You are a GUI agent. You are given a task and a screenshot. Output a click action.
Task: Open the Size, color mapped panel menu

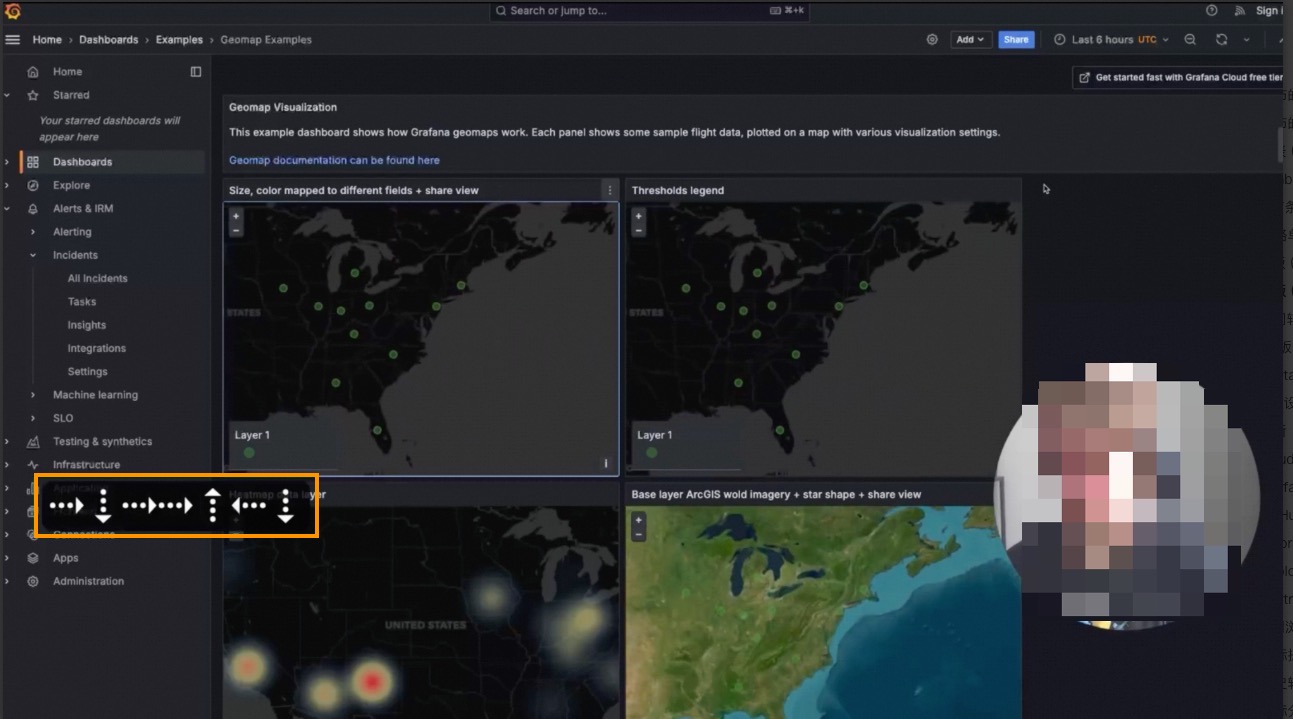610,190
